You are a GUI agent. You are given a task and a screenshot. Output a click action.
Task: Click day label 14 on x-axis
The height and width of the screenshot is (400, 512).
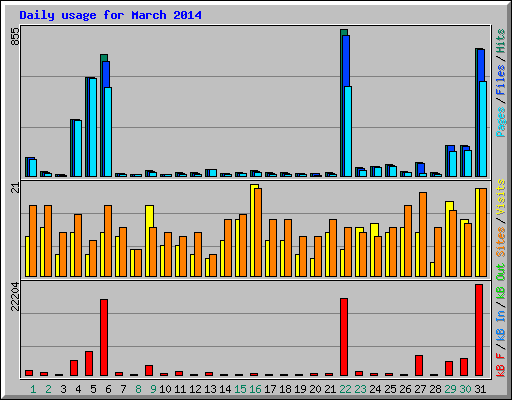tap(225, 389)
